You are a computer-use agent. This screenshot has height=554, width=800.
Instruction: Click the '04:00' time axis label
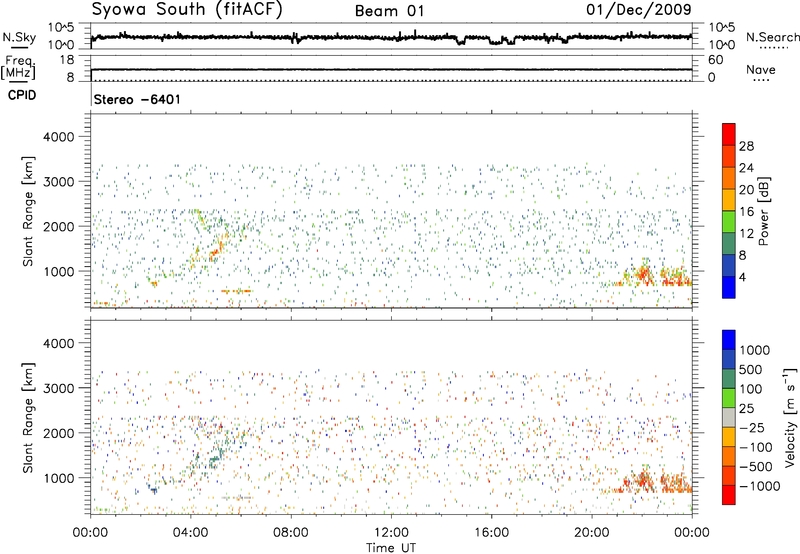point(191,533)
